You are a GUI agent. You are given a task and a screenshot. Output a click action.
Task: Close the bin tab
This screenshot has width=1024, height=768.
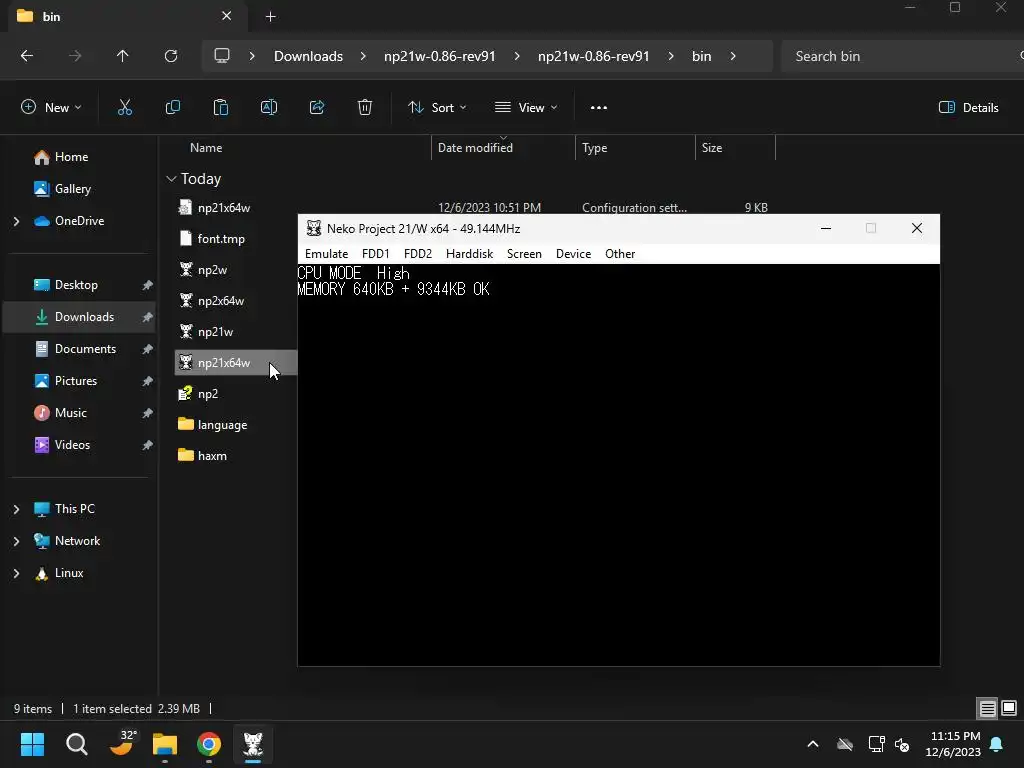coord(226,16)
